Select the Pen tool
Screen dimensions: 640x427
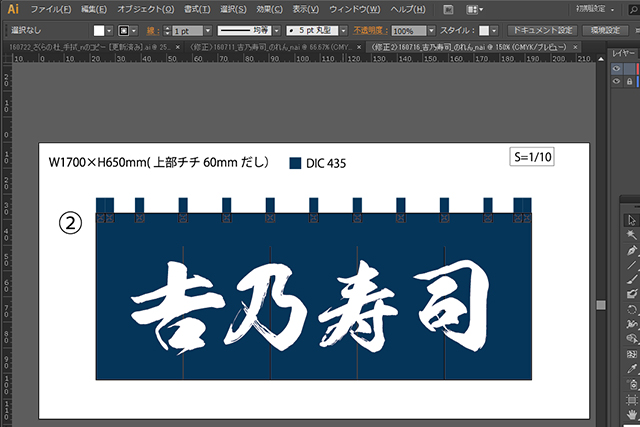pos(631,249)
